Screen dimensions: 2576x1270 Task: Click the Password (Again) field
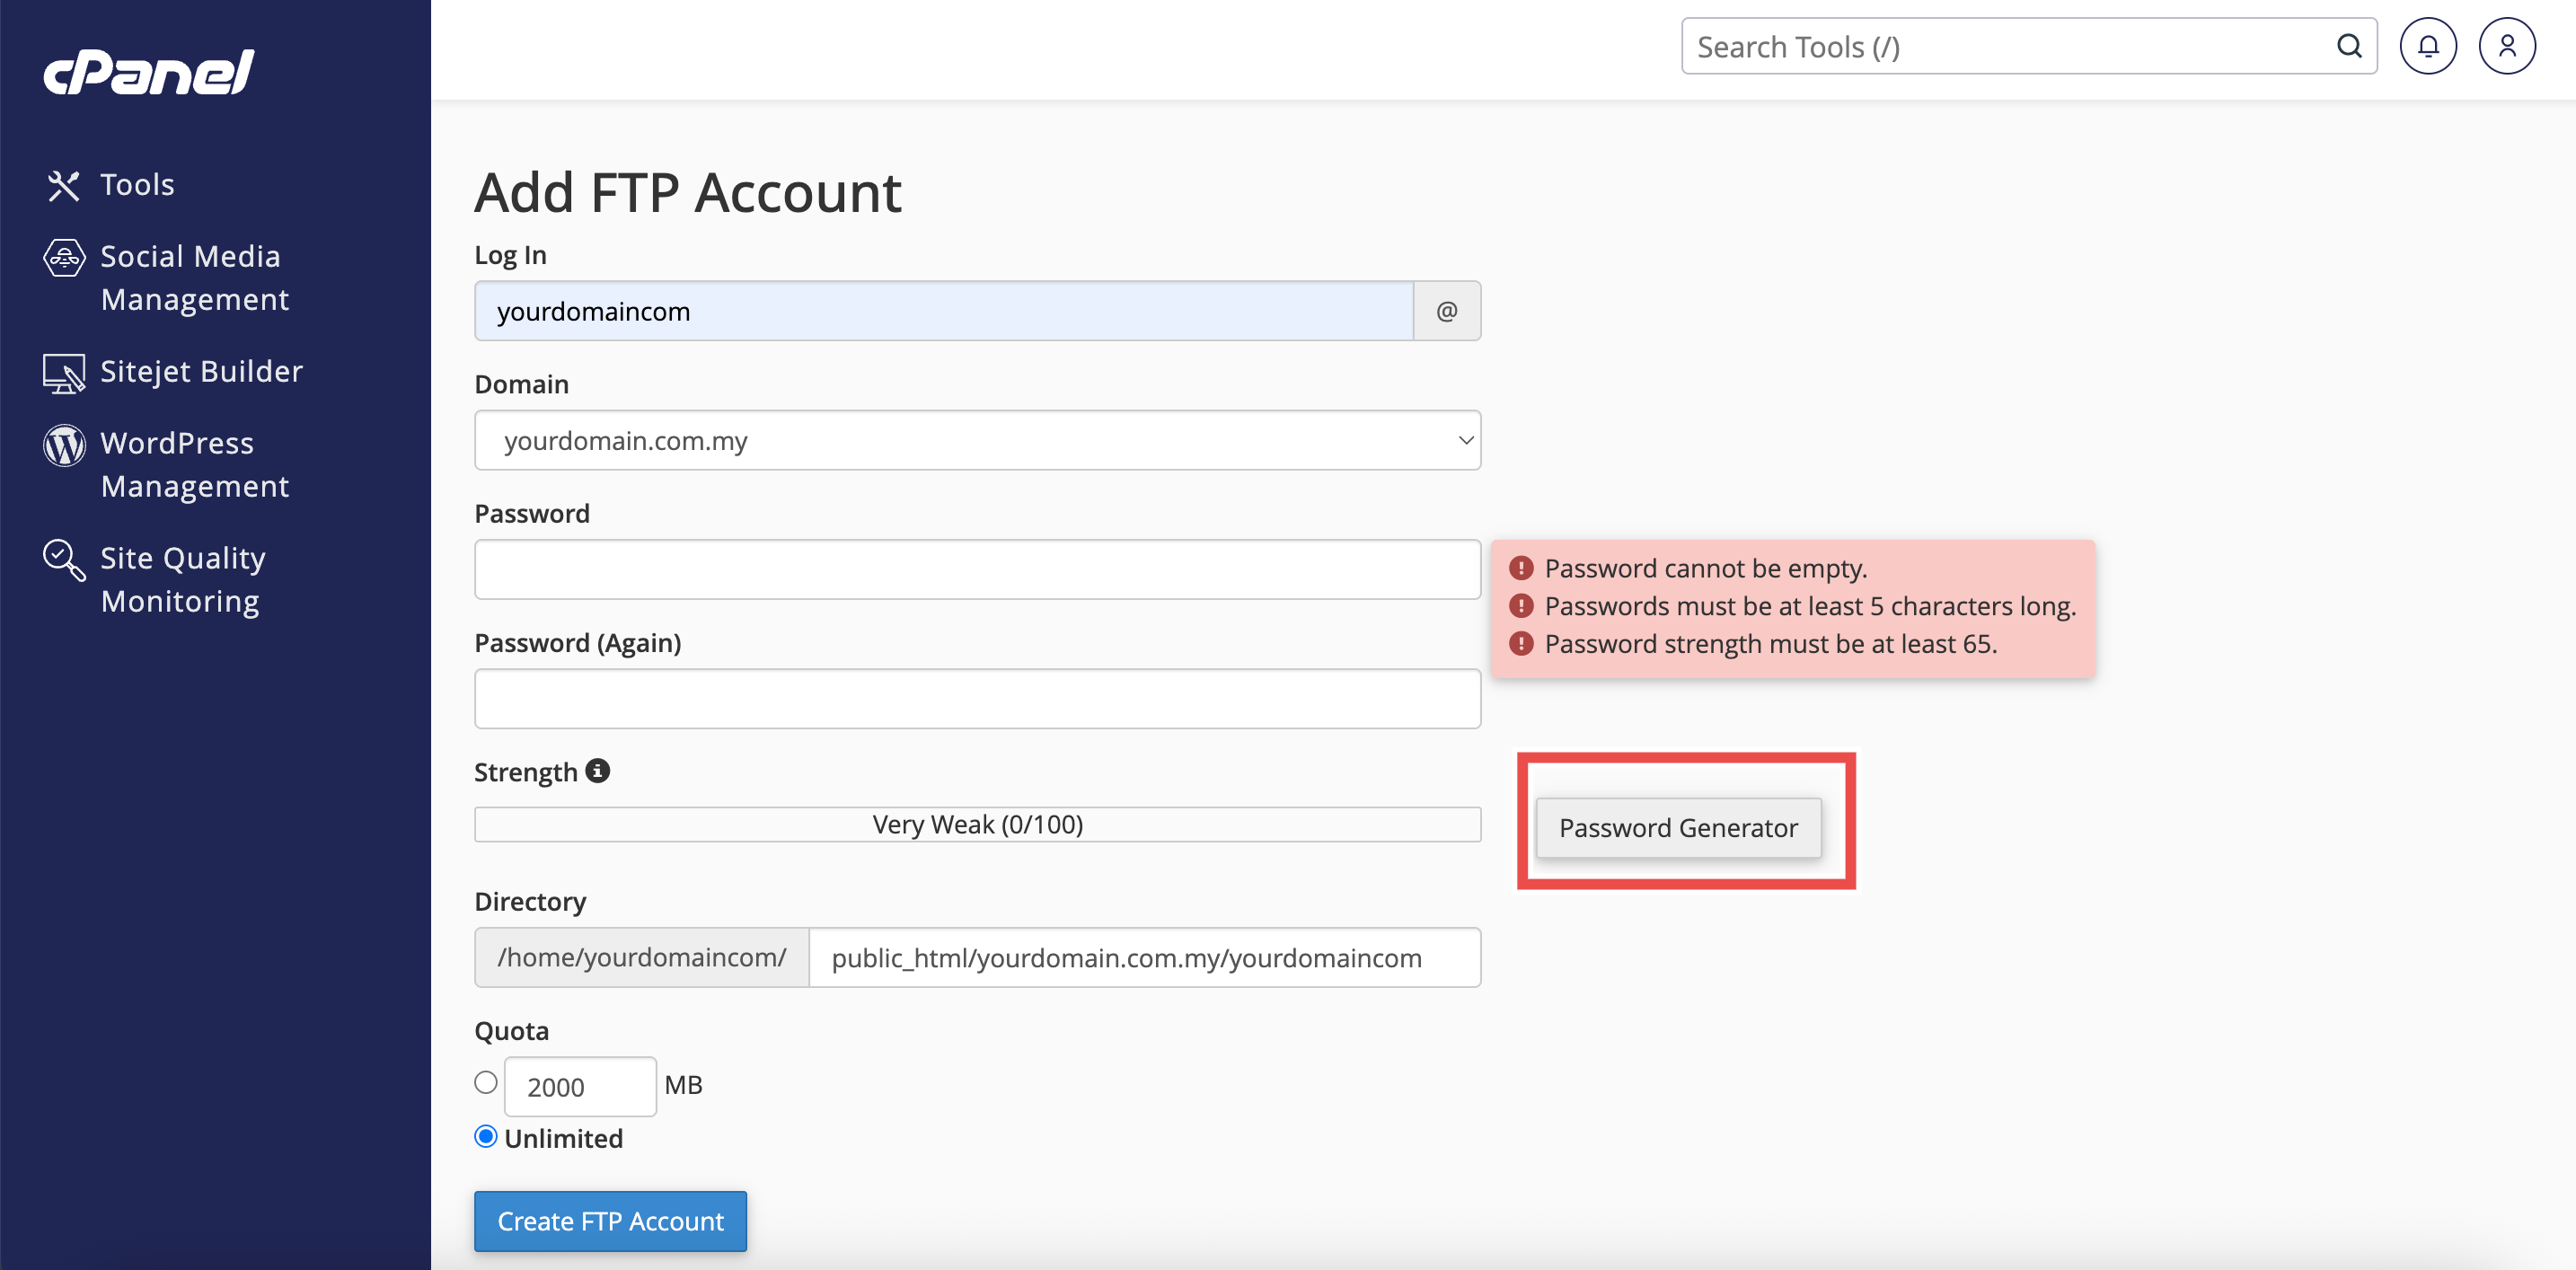[x=977, y=698]
